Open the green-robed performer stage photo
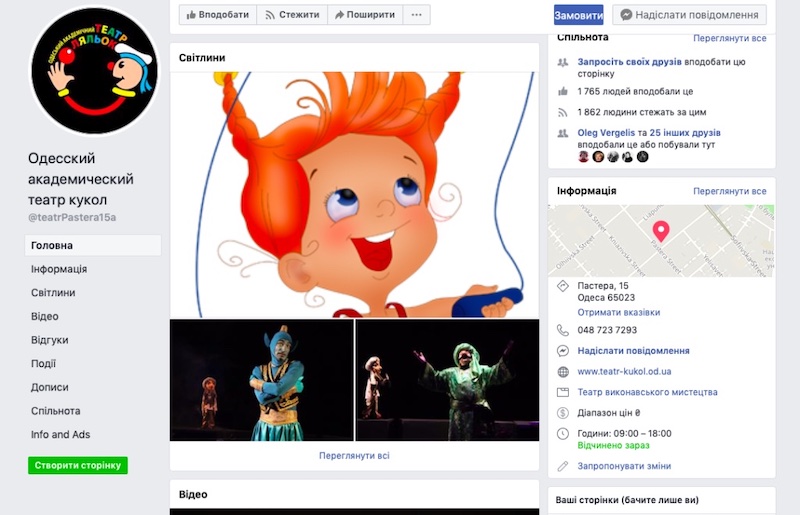This screenshot has width=800, height=515. pyautogui.click(x=447, y=380)
